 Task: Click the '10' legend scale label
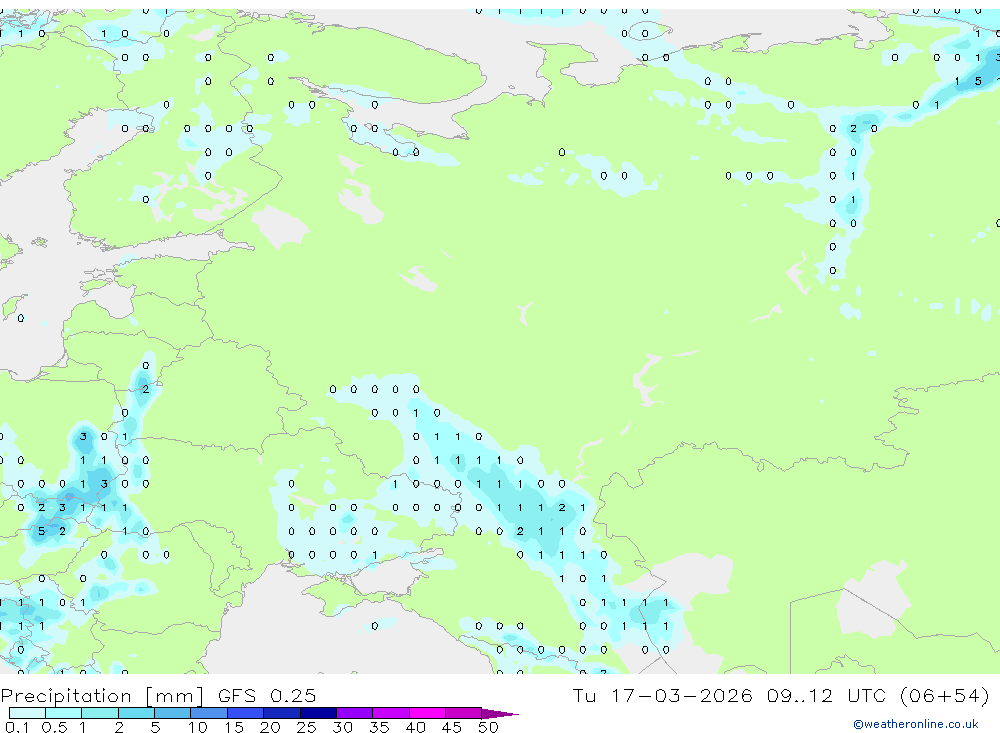pos(198,727)
